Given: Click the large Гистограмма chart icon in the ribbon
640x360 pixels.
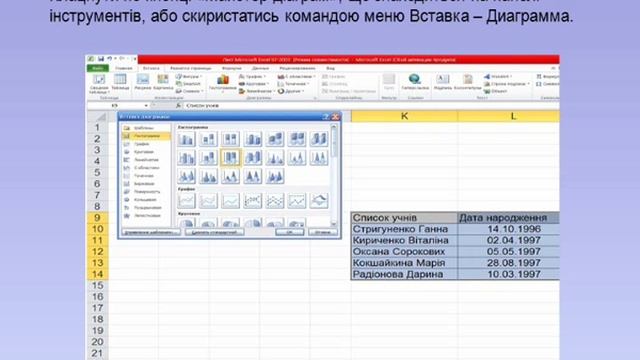Looking at the screenshot, I should point(223,82).
